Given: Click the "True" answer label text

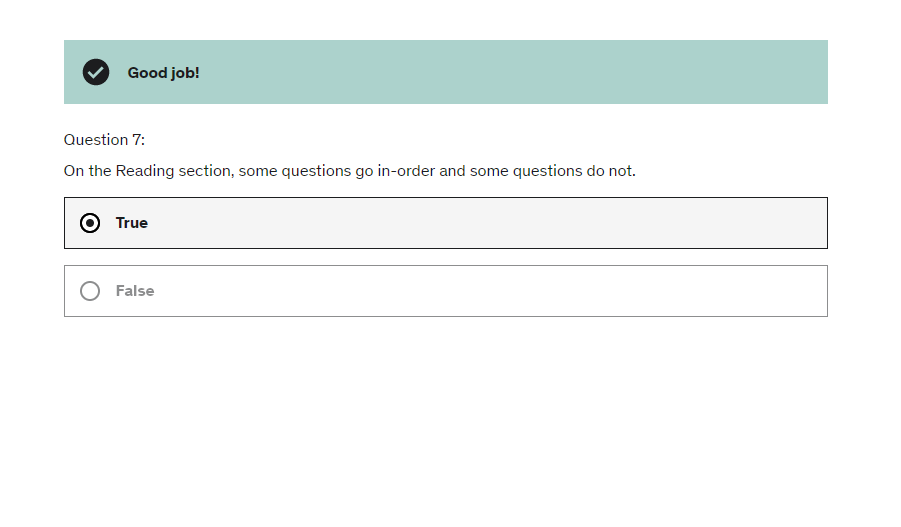Looking at the screenshot, I should [x=131, y=223].
